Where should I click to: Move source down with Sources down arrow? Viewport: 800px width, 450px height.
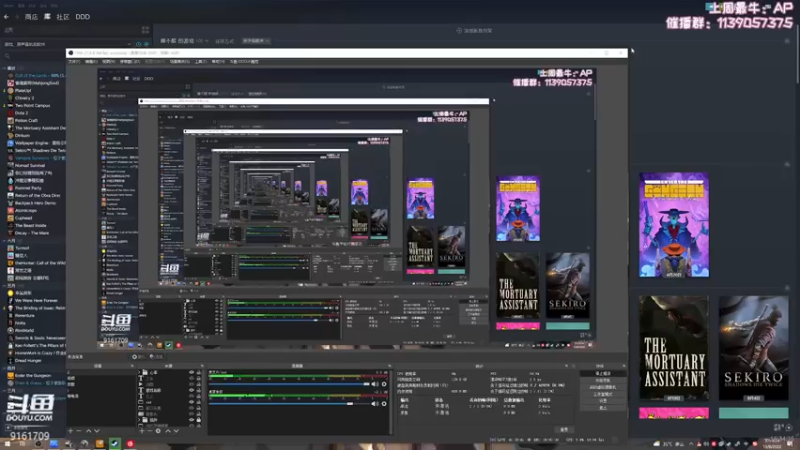tap(176, 431)
